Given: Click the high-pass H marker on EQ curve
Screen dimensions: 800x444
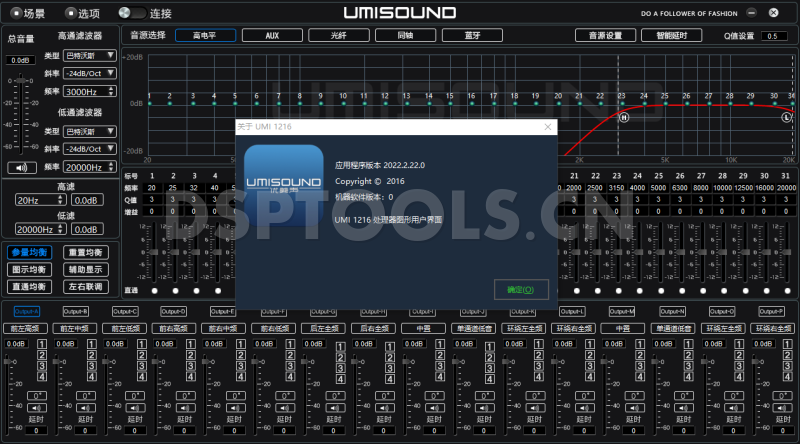Looking at the screenshot, I should click(x=624, y=117).
